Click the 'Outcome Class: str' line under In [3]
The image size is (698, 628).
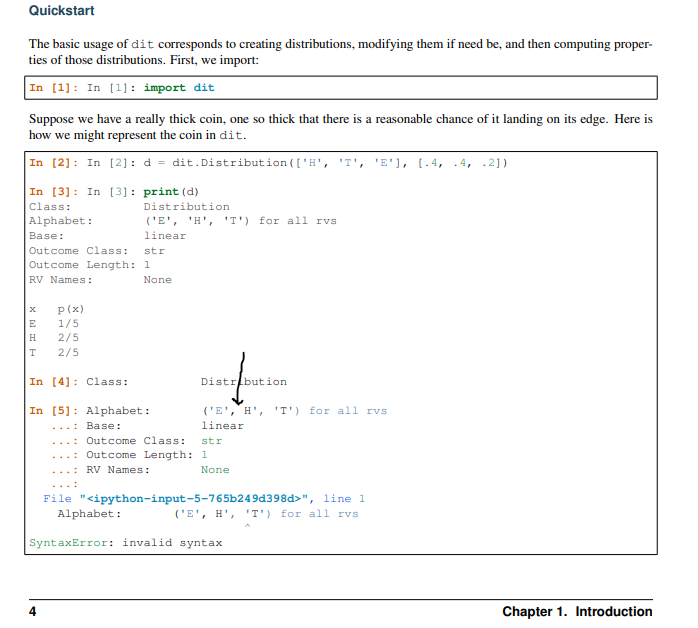pyautogui.click(x=97, y=251)
